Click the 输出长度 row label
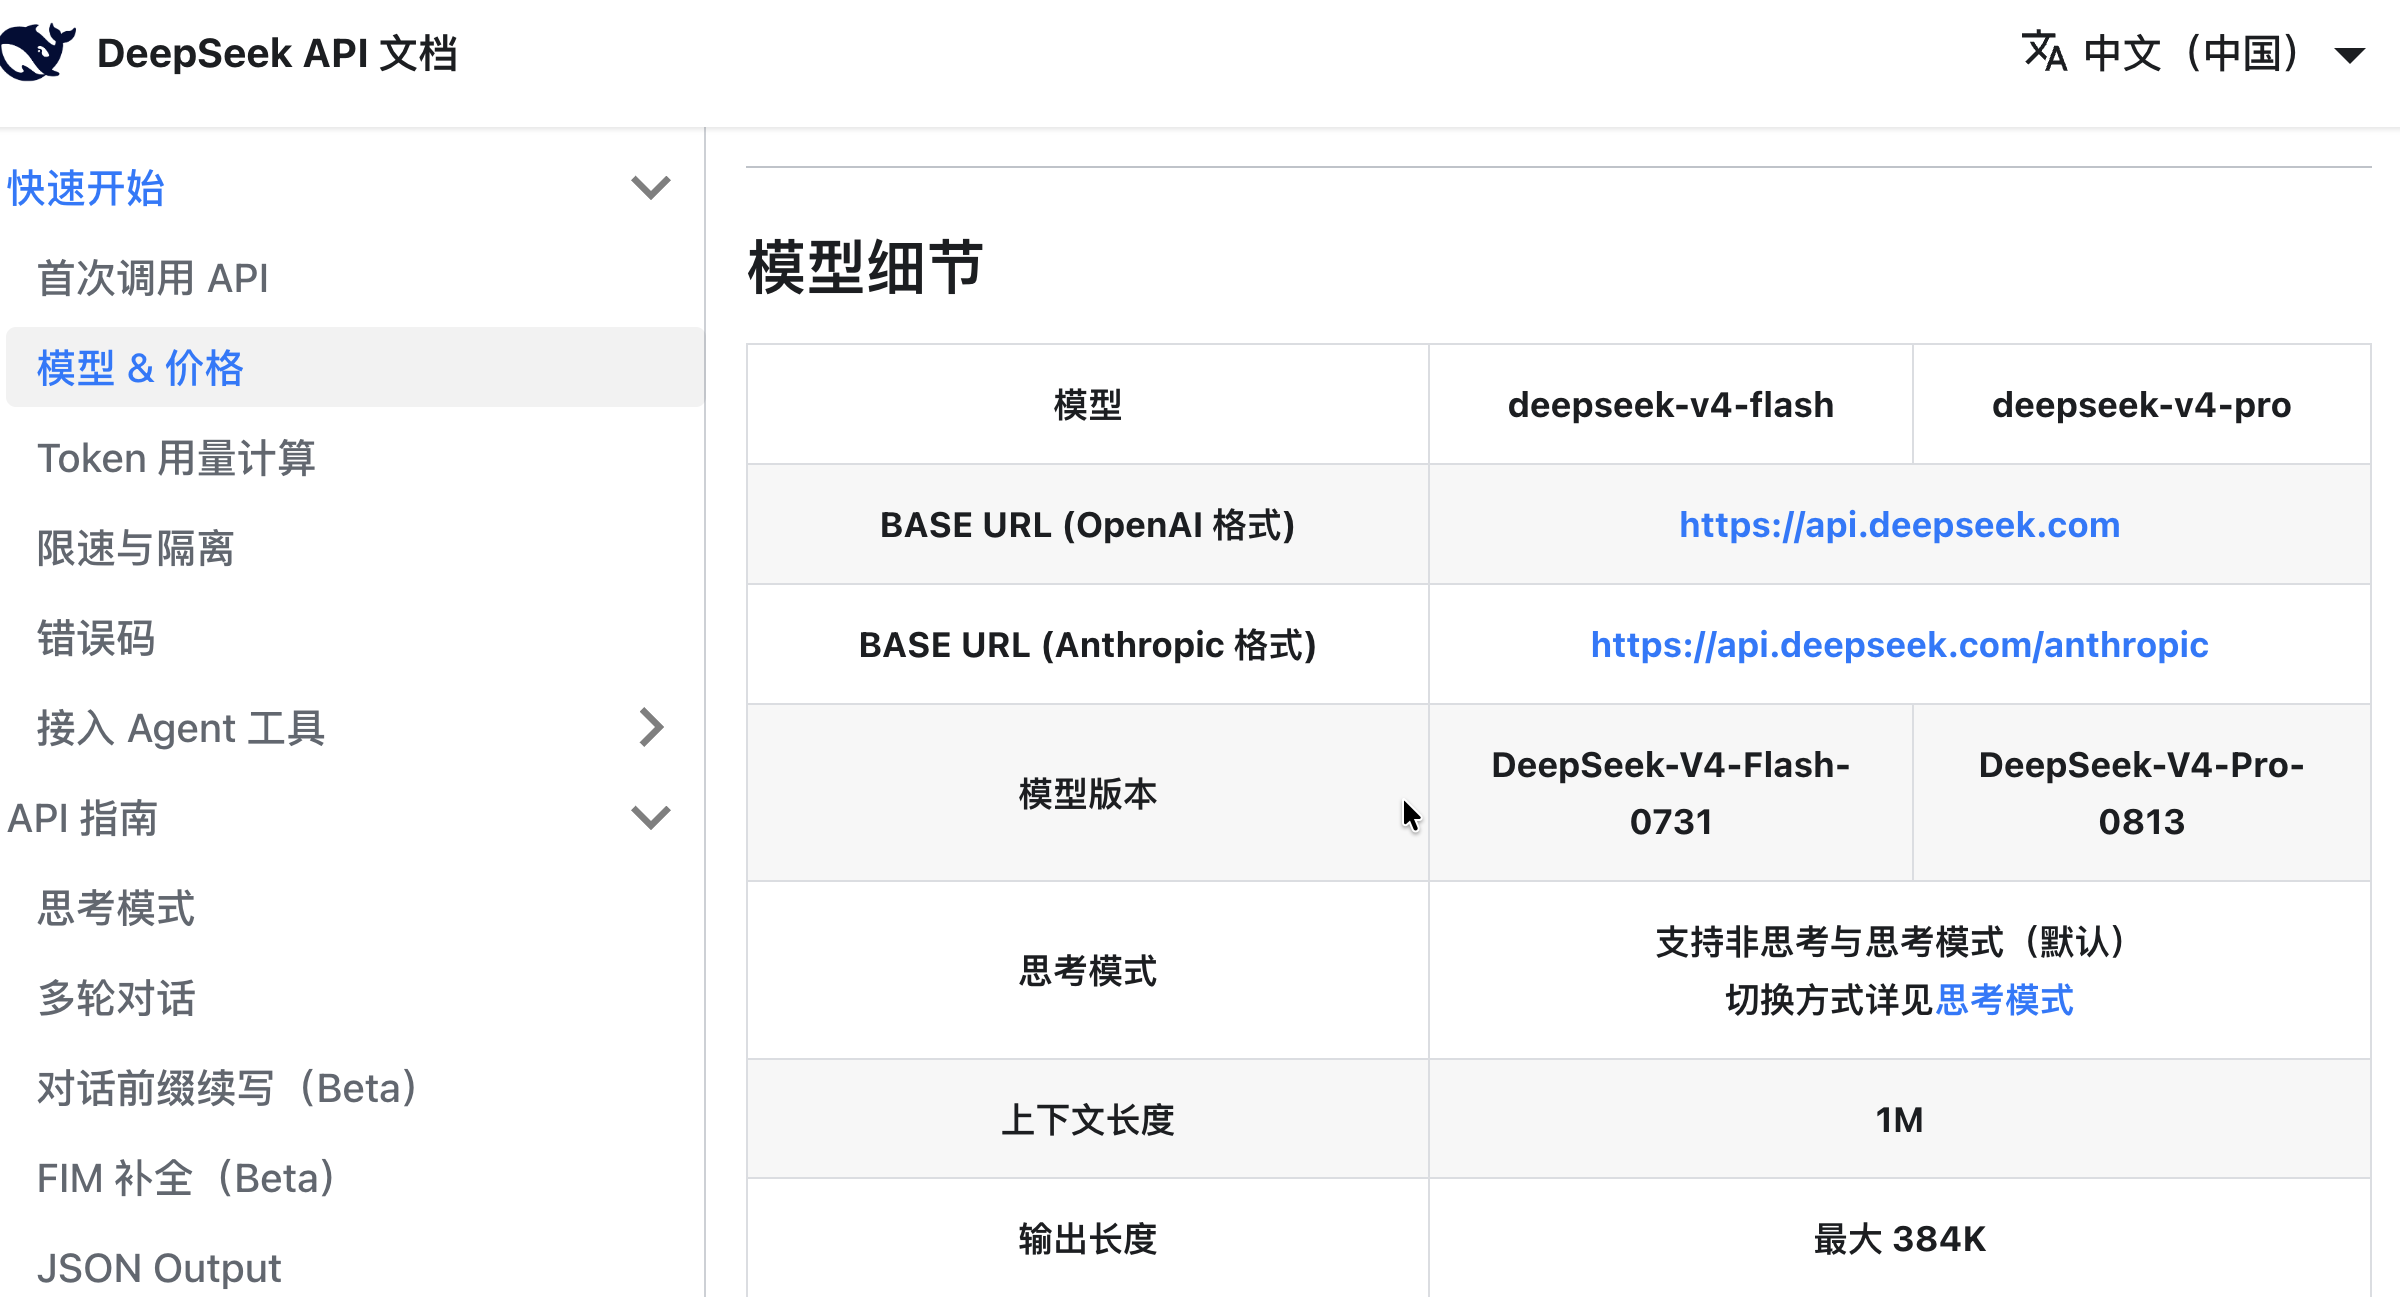This screenshot has height=1297, width=2400. tap(1087, 1239)
